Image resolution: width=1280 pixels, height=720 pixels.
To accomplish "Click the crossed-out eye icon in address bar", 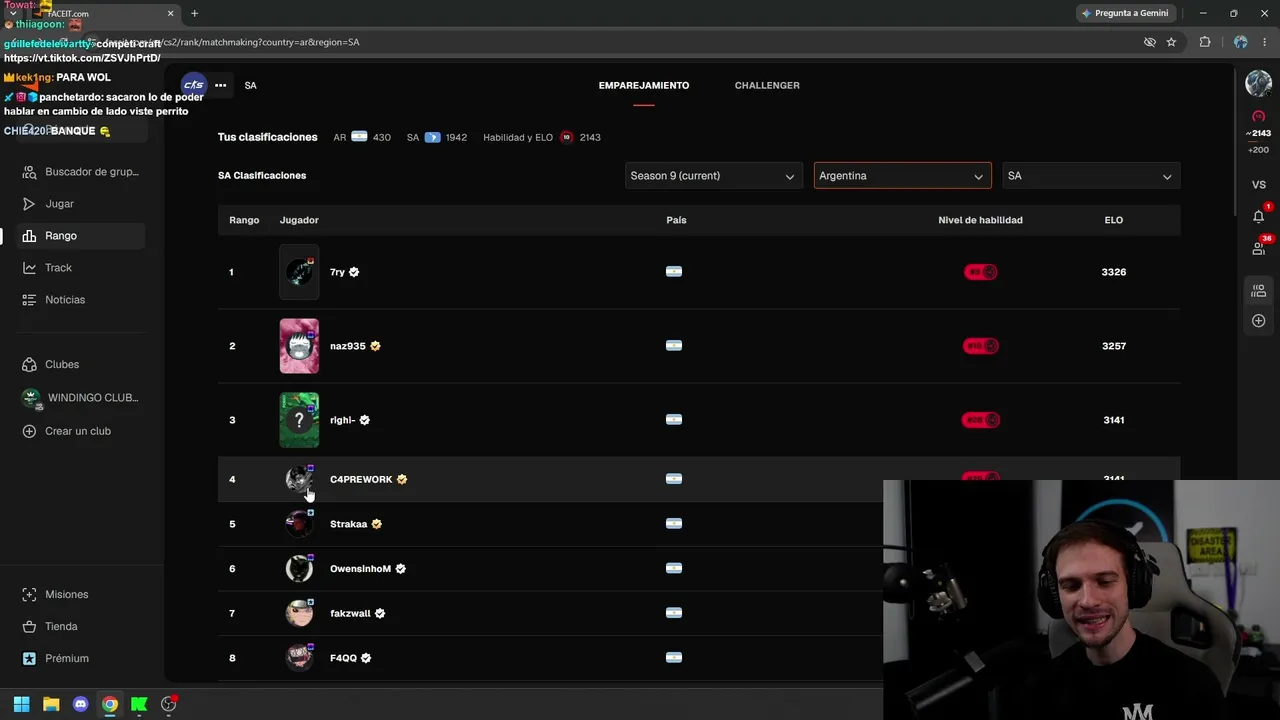I will point(1149,42).
